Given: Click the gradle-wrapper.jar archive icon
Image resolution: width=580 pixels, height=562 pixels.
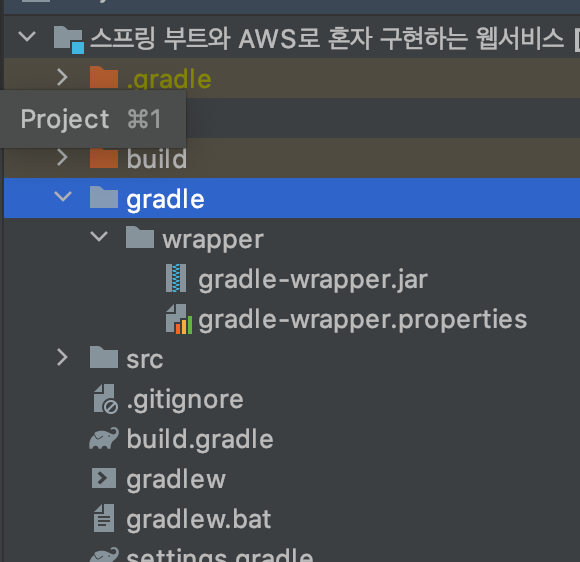Looking at the screenshot, I should point(176,278).
